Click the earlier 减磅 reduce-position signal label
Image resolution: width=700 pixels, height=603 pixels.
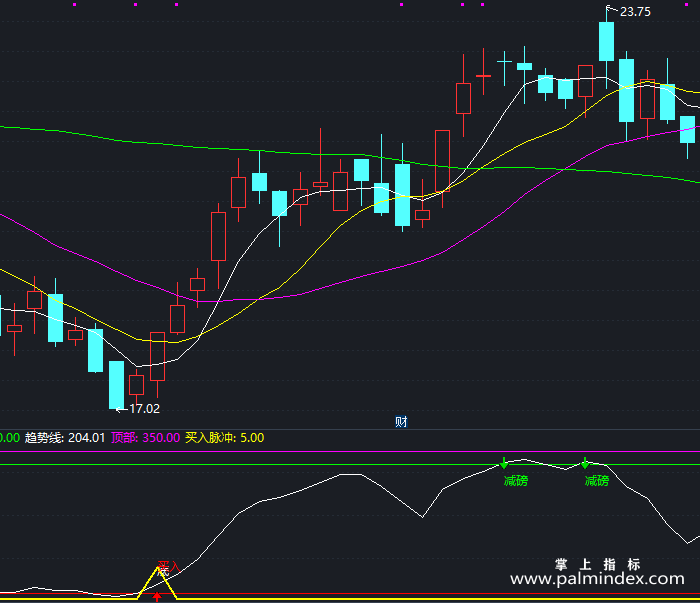[516, 481]
